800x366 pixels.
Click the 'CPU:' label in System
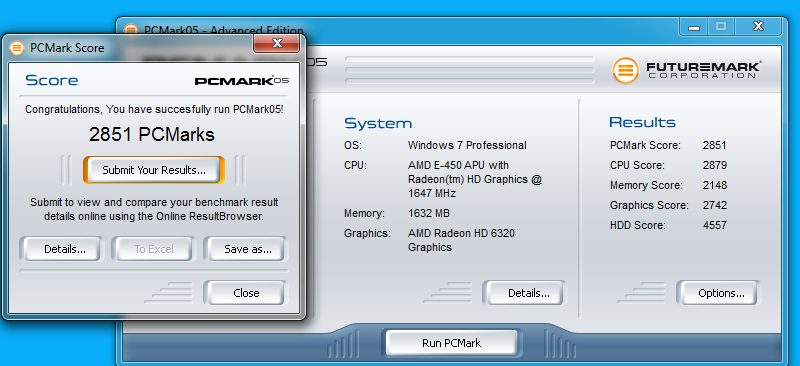pos(356,165)
